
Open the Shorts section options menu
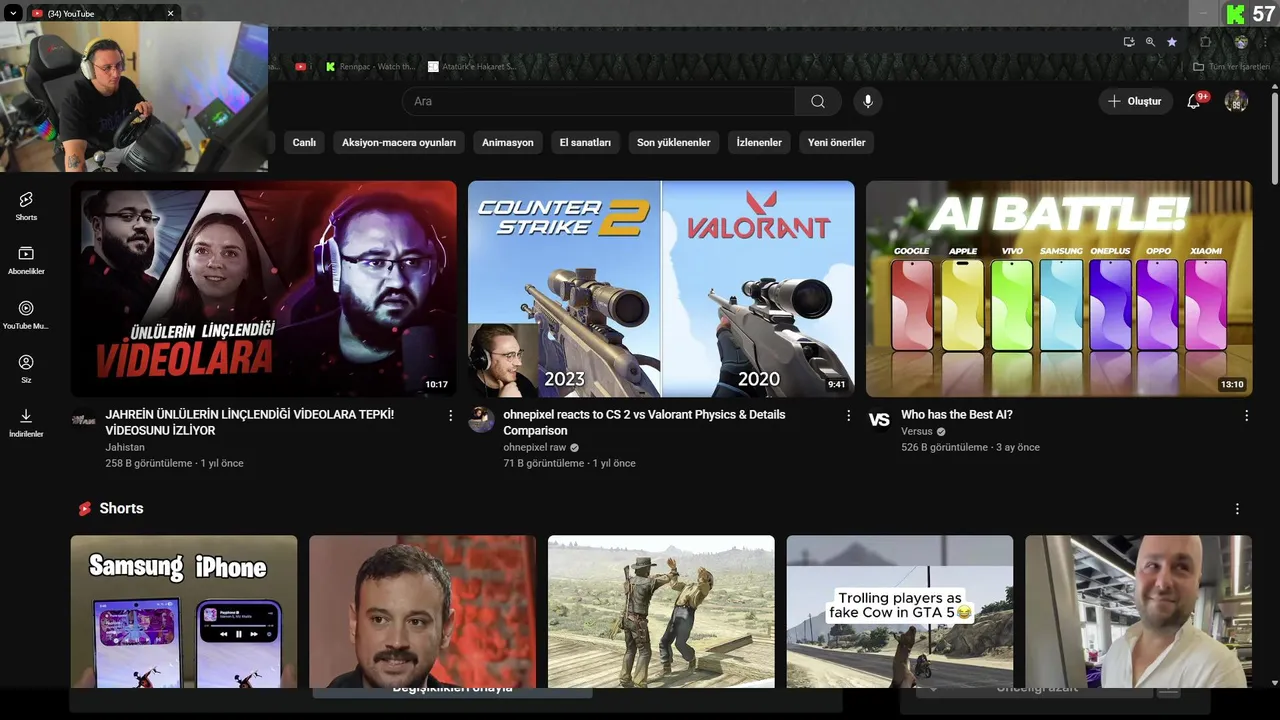click(1237, 509)
